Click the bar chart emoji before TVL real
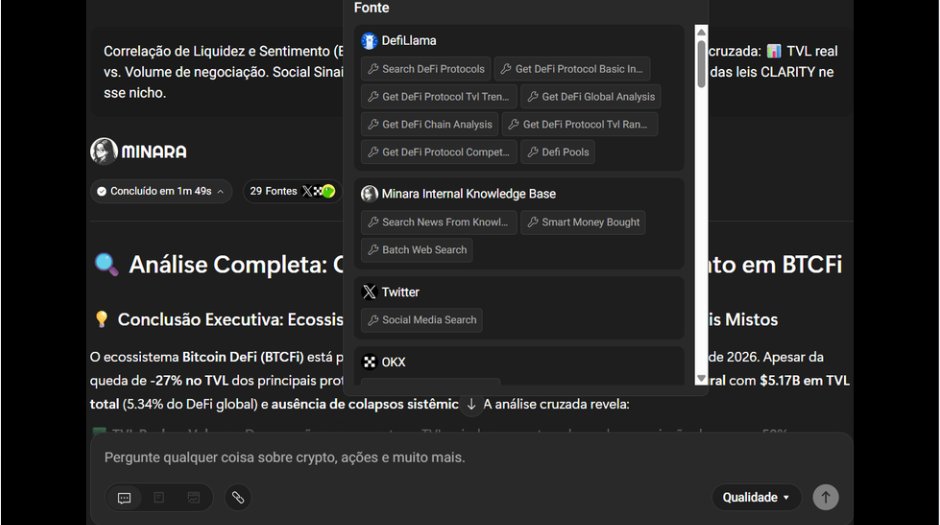Image resolution: width=940 pixels, height=525 pixels. point(774,51)
